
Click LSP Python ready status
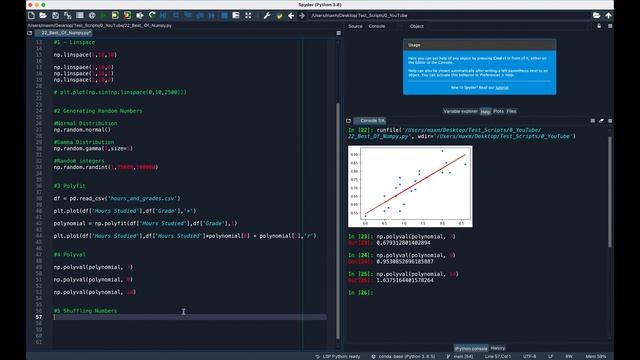click(338, 357)
